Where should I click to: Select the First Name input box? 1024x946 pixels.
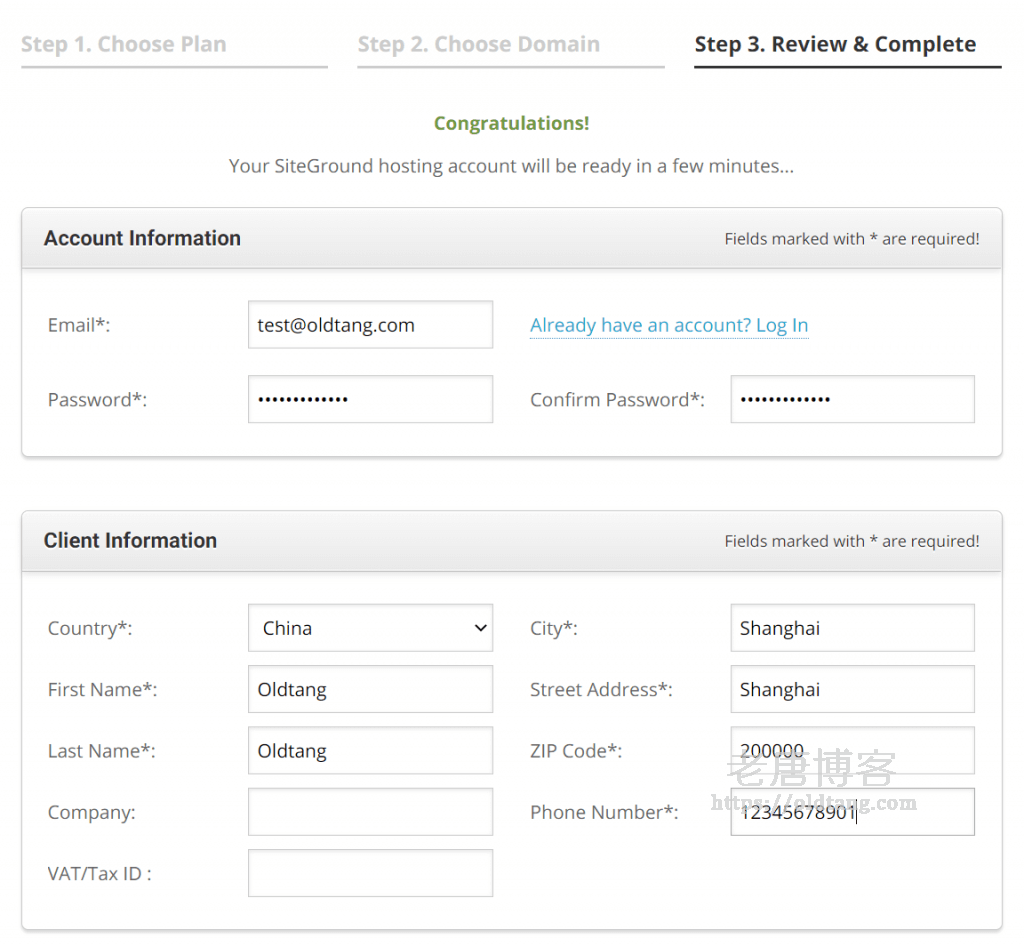tap(370, 690)
